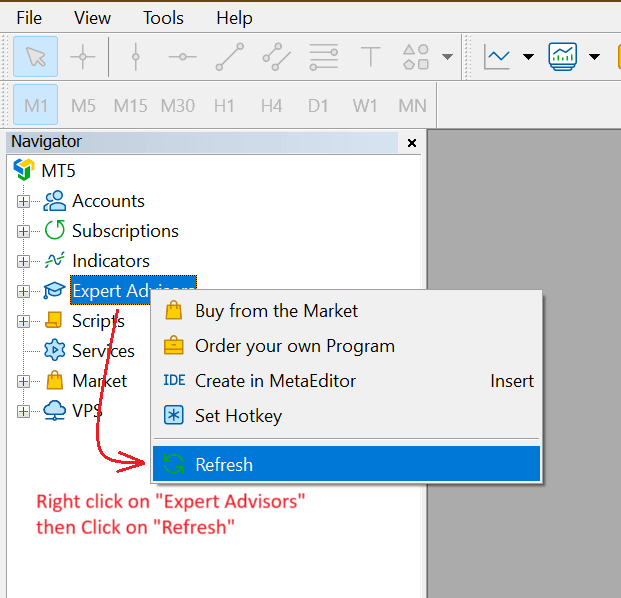621x598 pixels.
Task: Switch to D1 timeframe
Action: click(318, 106)
